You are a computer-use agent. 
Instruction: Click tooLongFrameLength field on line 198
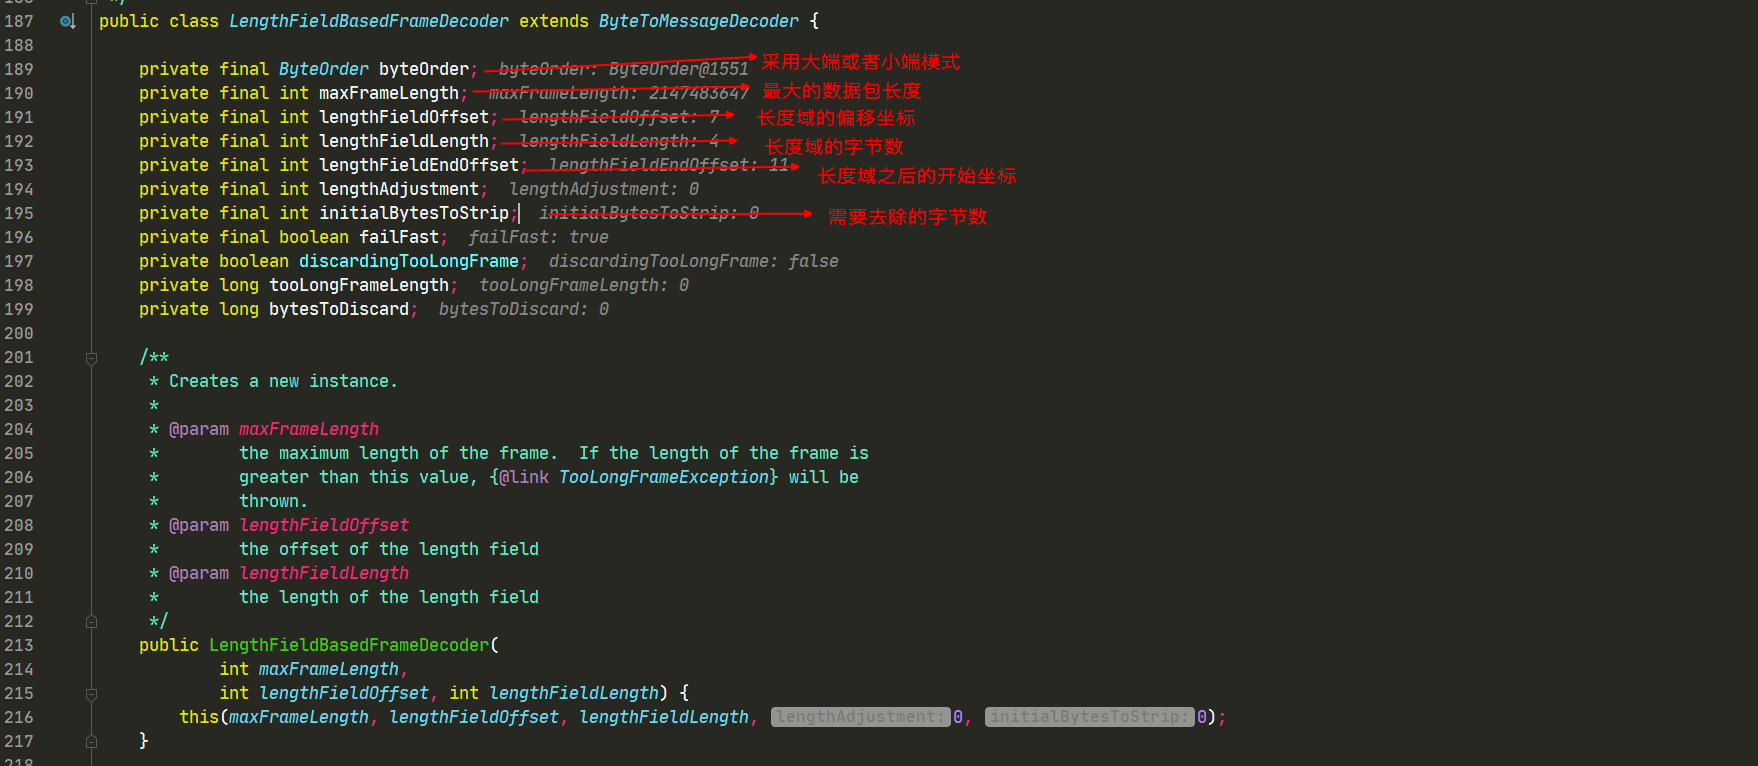(x=359, y=285)
